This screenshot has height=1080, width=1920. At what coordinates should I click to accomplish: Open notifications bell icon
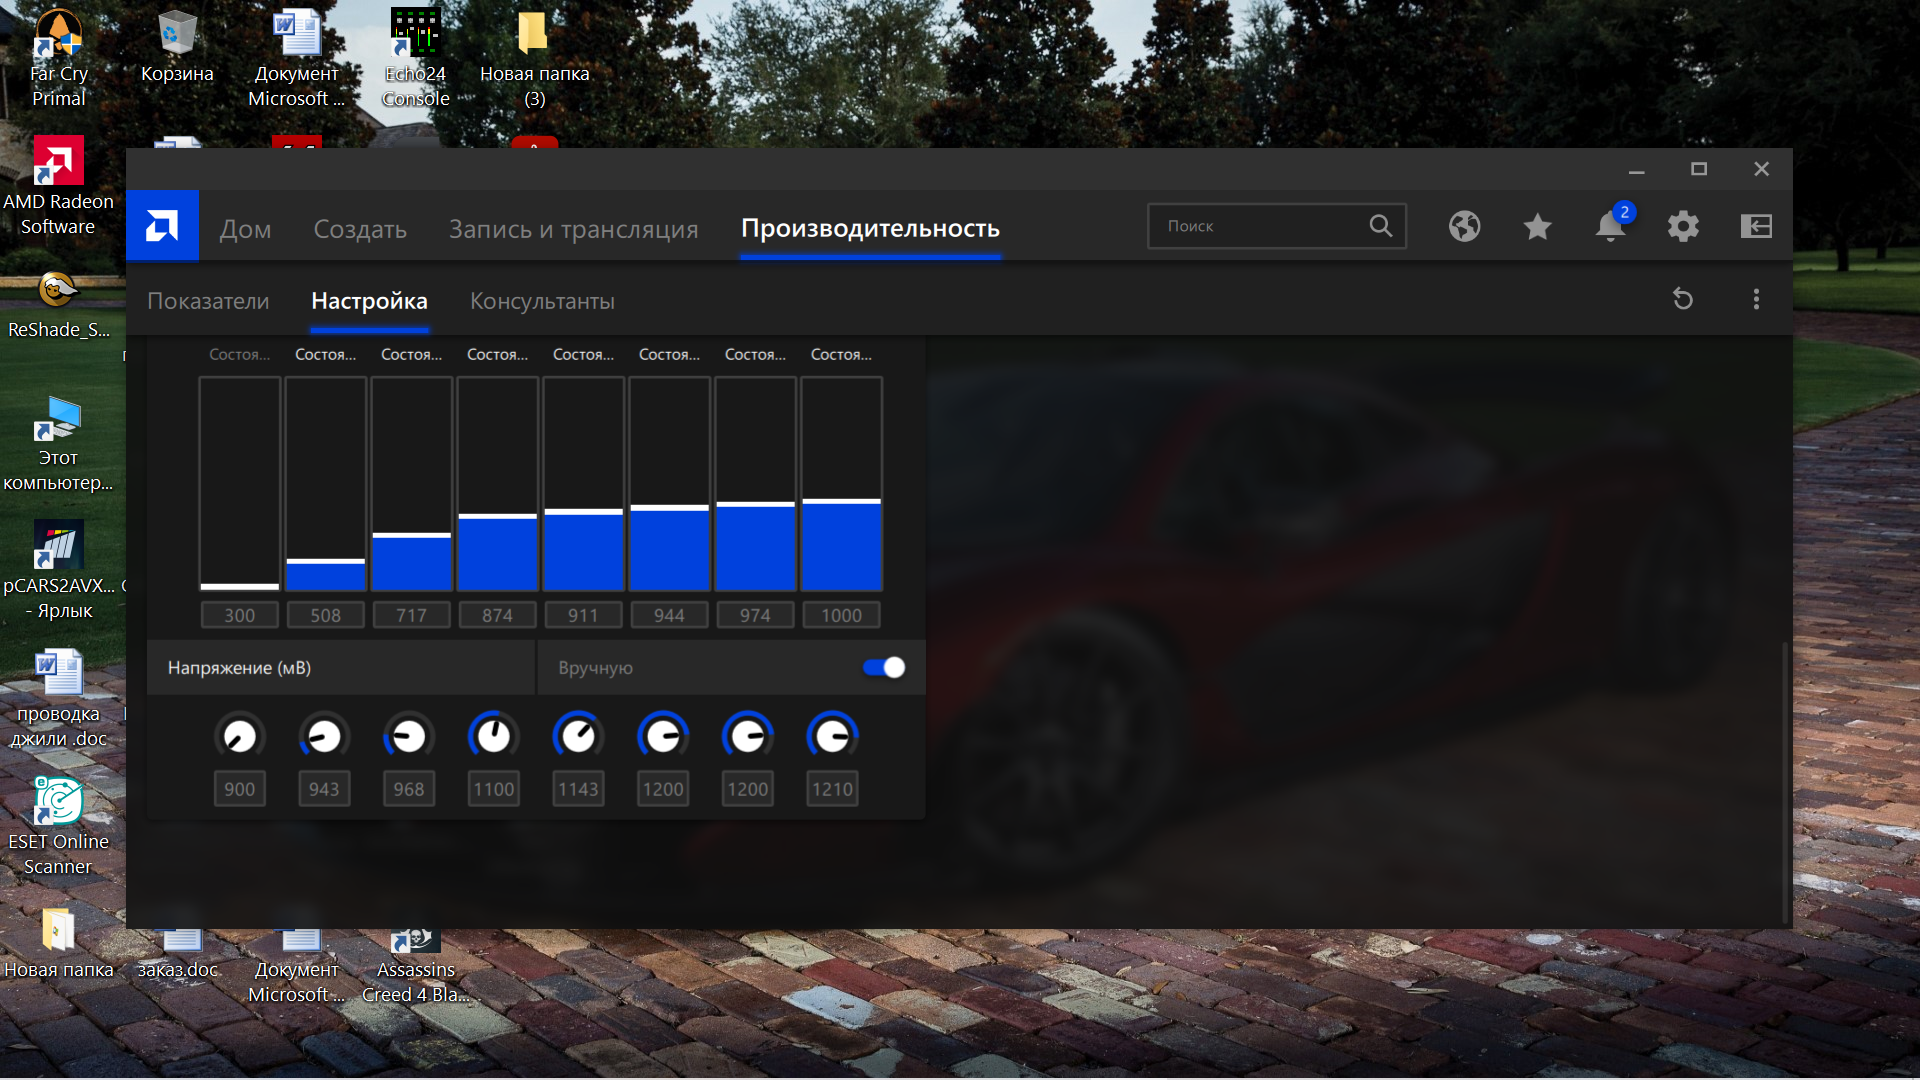(x=1609, y=227)
